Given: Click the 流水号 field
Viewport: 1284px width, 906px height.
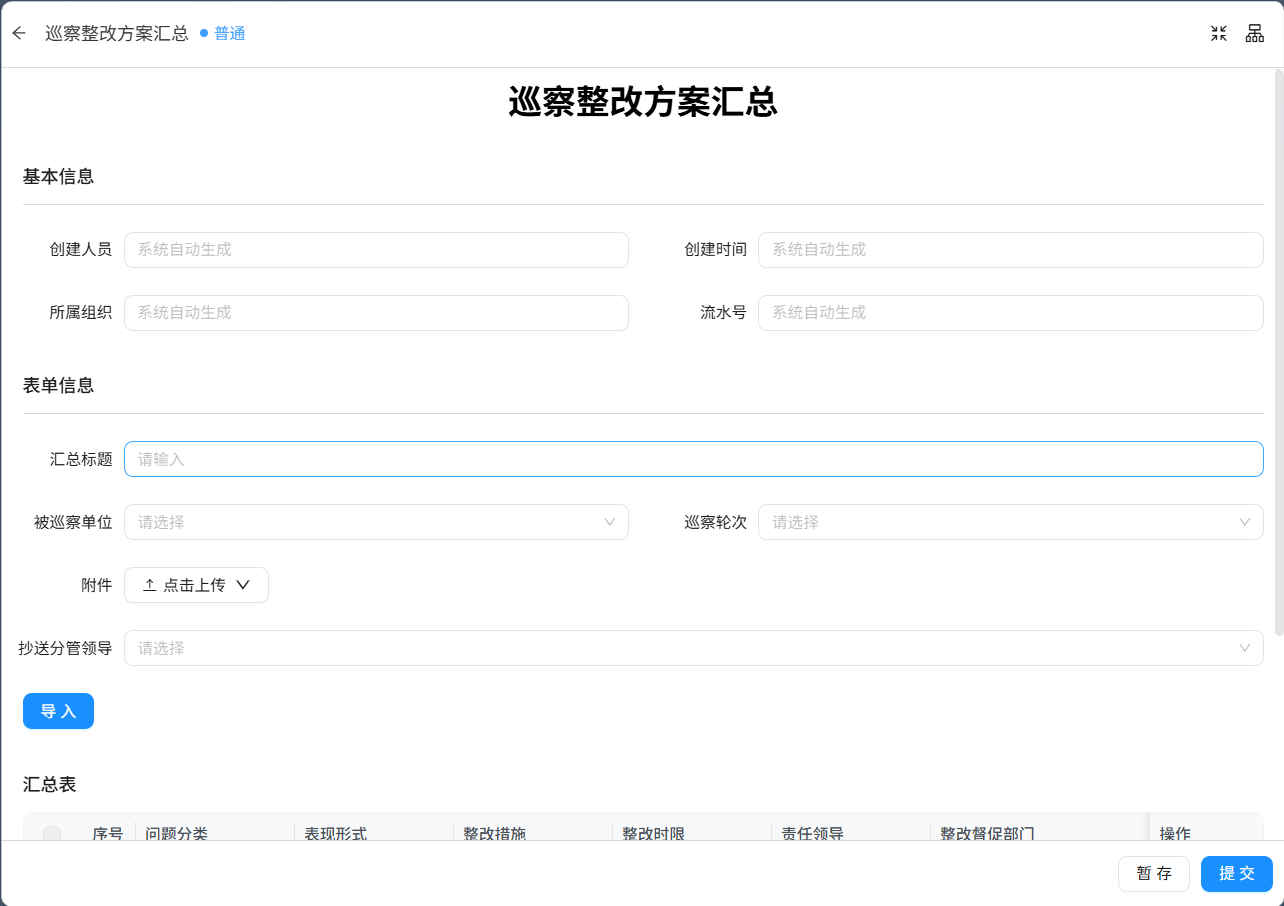Looking at the screenshot, I should coord(1010,313).
